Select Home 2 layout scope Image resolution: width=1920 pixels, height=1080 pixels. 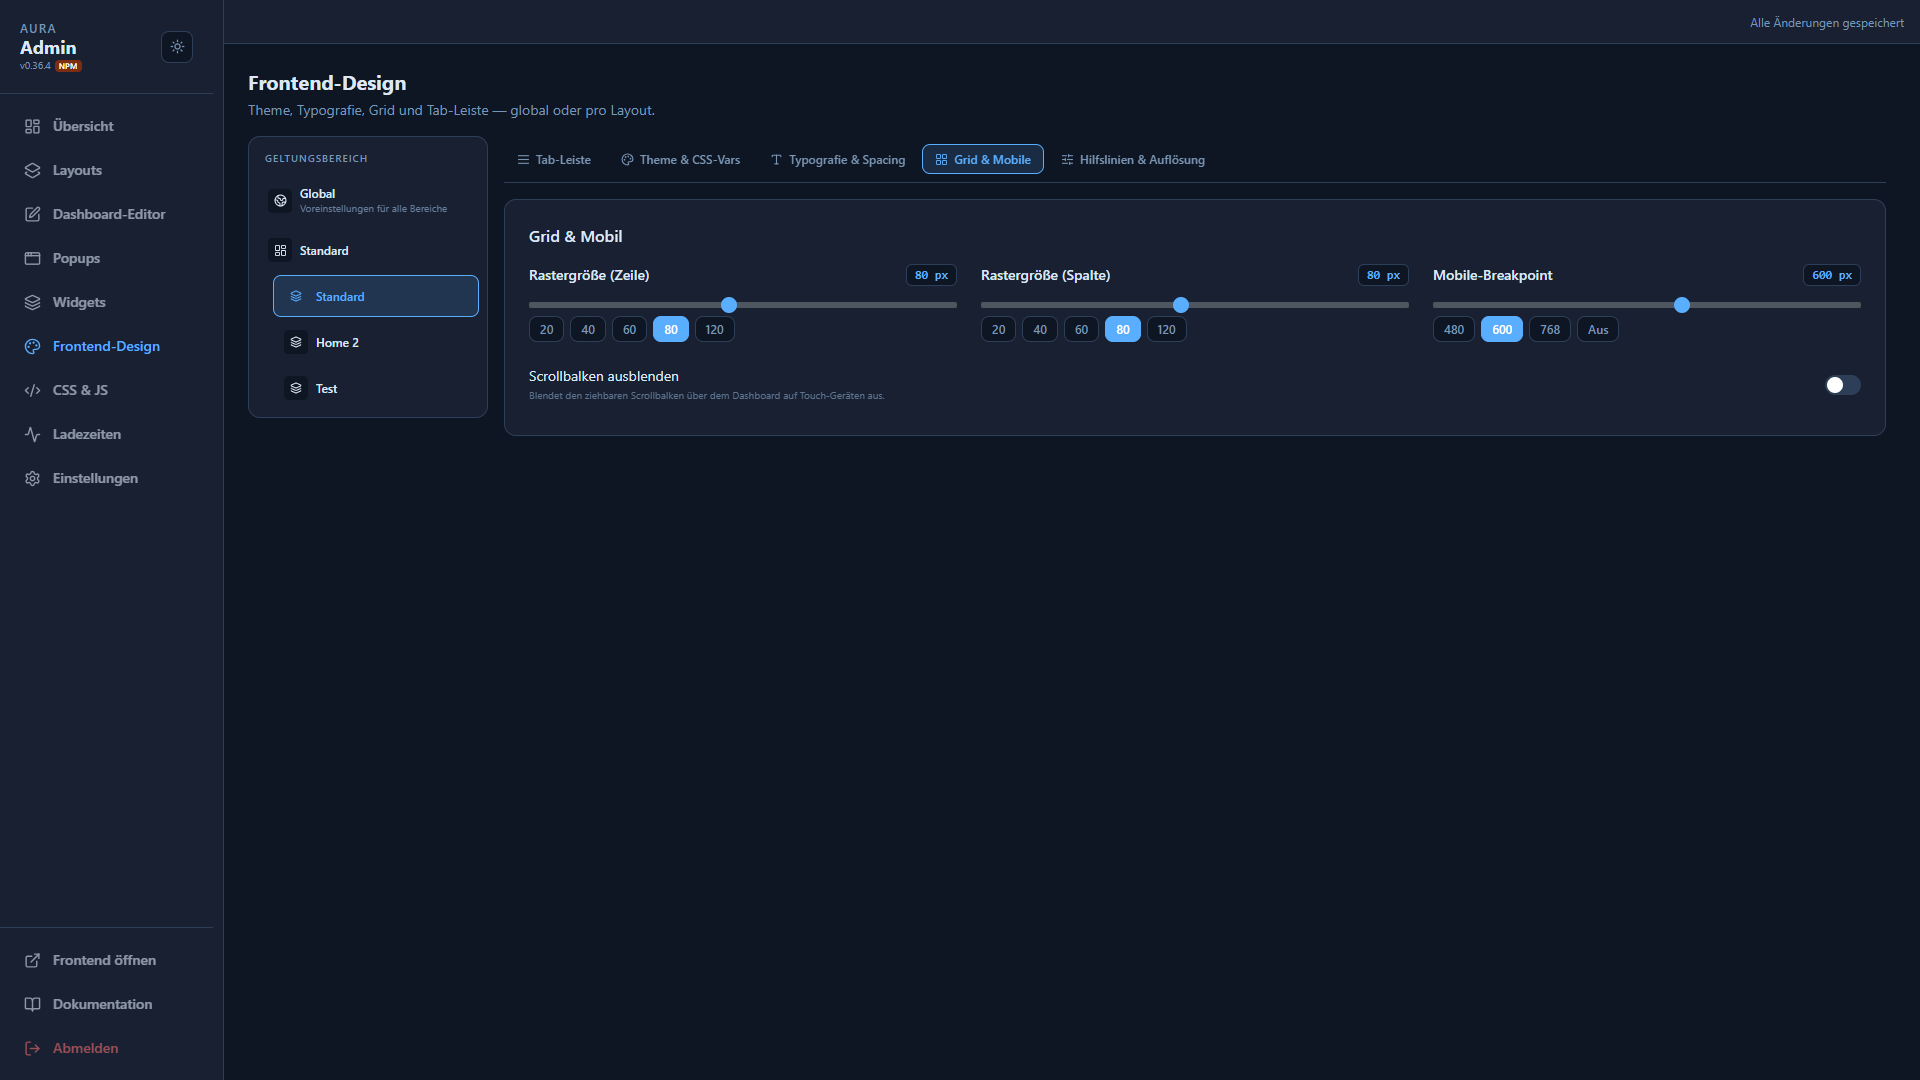(x=376, y=342)
